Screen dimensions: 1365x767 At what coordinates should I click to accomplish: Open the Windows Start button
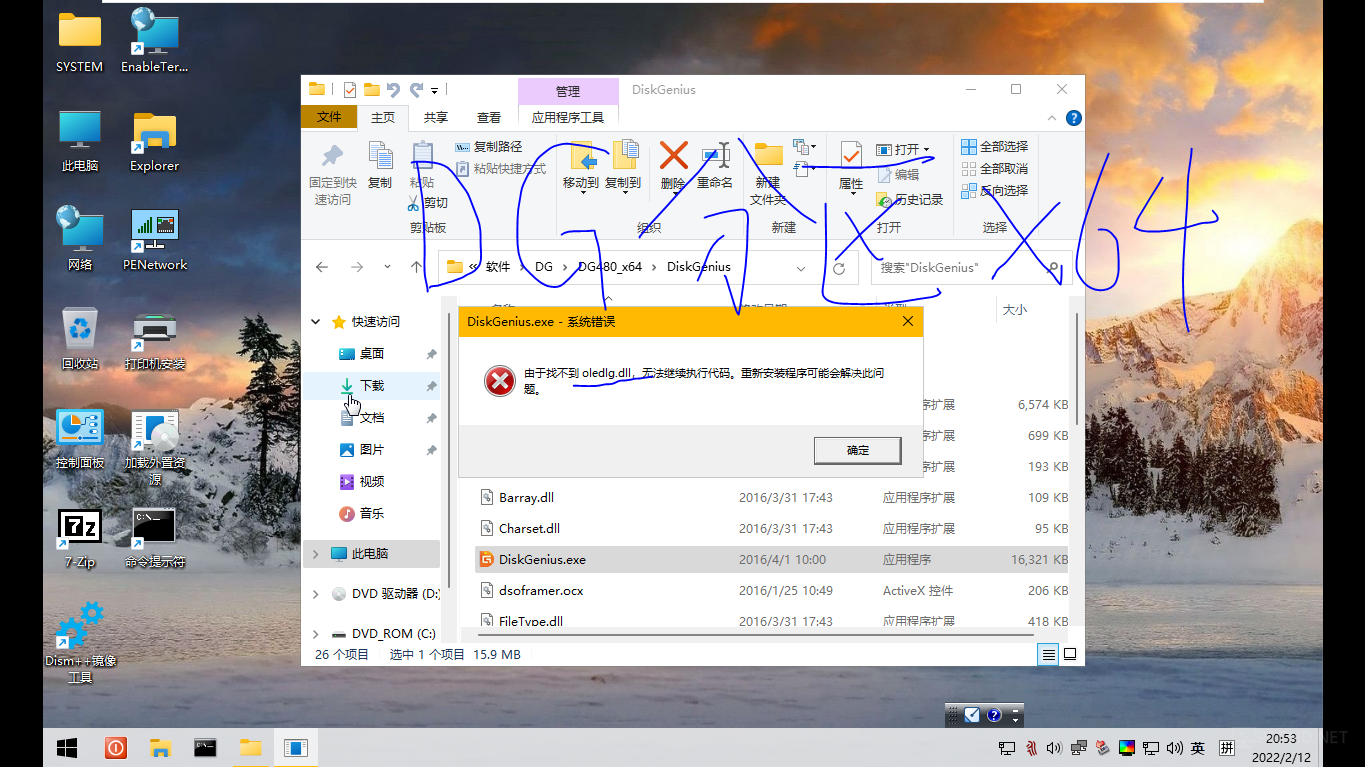click(68, 747)
